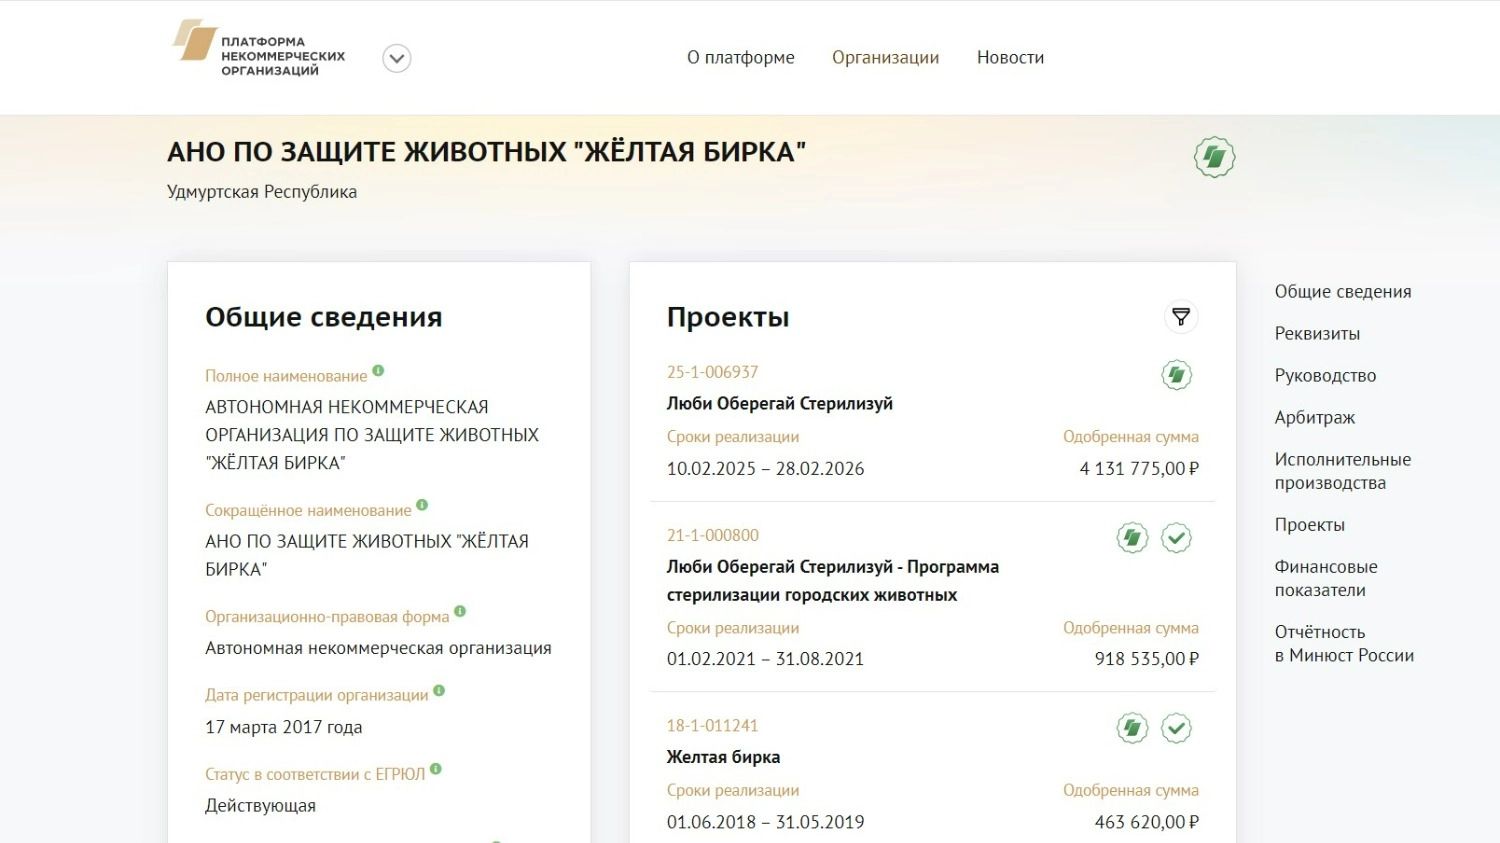
Task: Click the region text Удмуртская Республика
Action: pos(262,191)
